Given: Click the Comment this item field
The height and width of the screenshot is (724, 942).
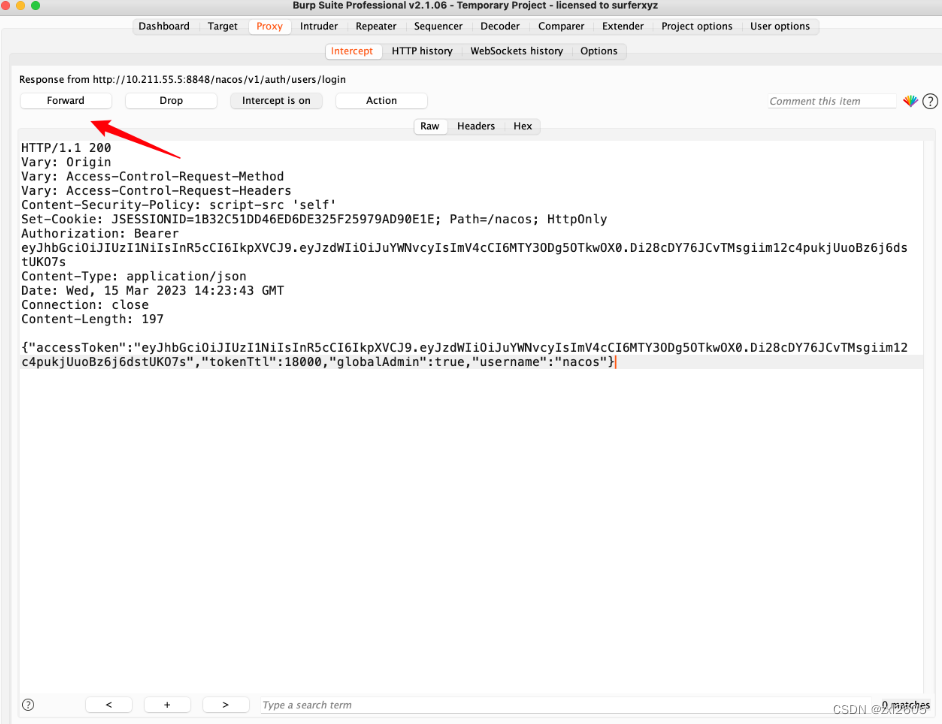Looking at the screenshot, I should [x=831, y=101].
